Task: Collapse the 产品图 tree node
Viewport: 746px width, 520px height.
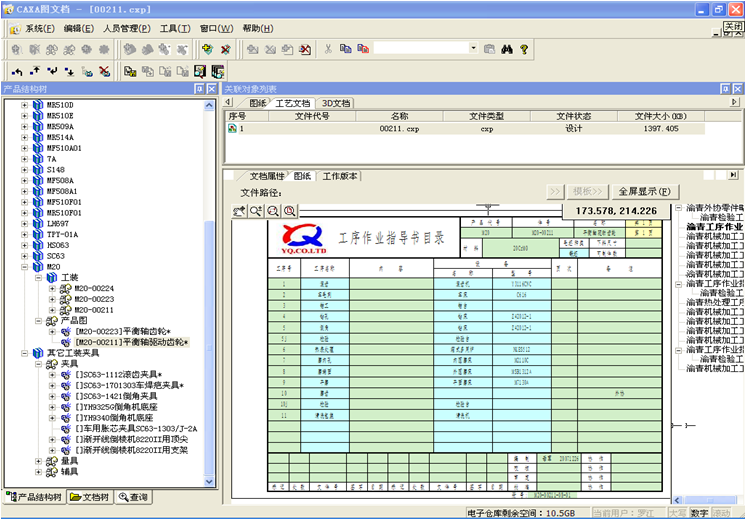Action: (x=39, y=321)
